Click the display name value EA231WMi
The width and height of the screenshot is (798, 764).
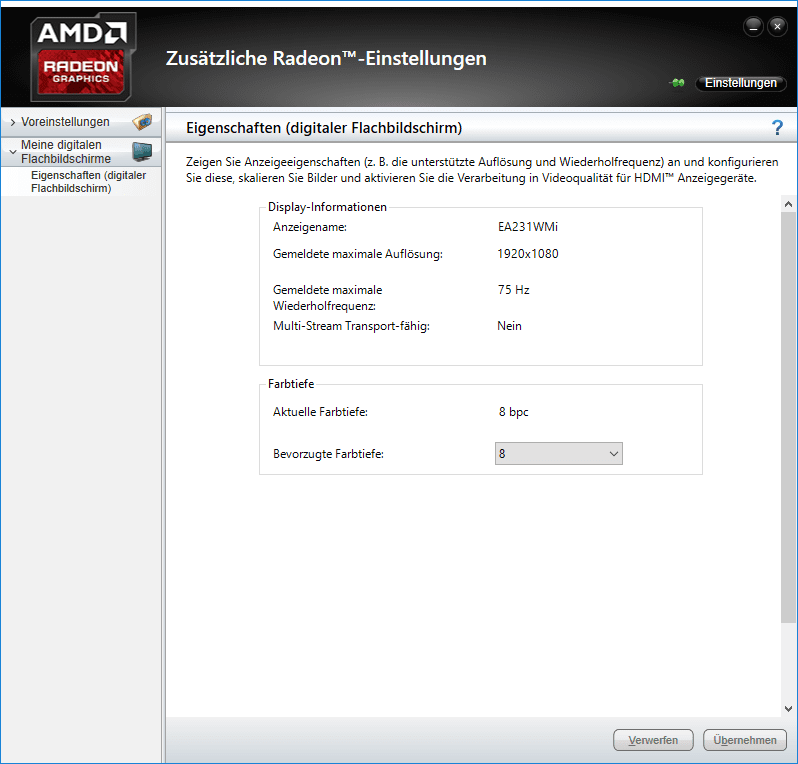tap(527, 227)
